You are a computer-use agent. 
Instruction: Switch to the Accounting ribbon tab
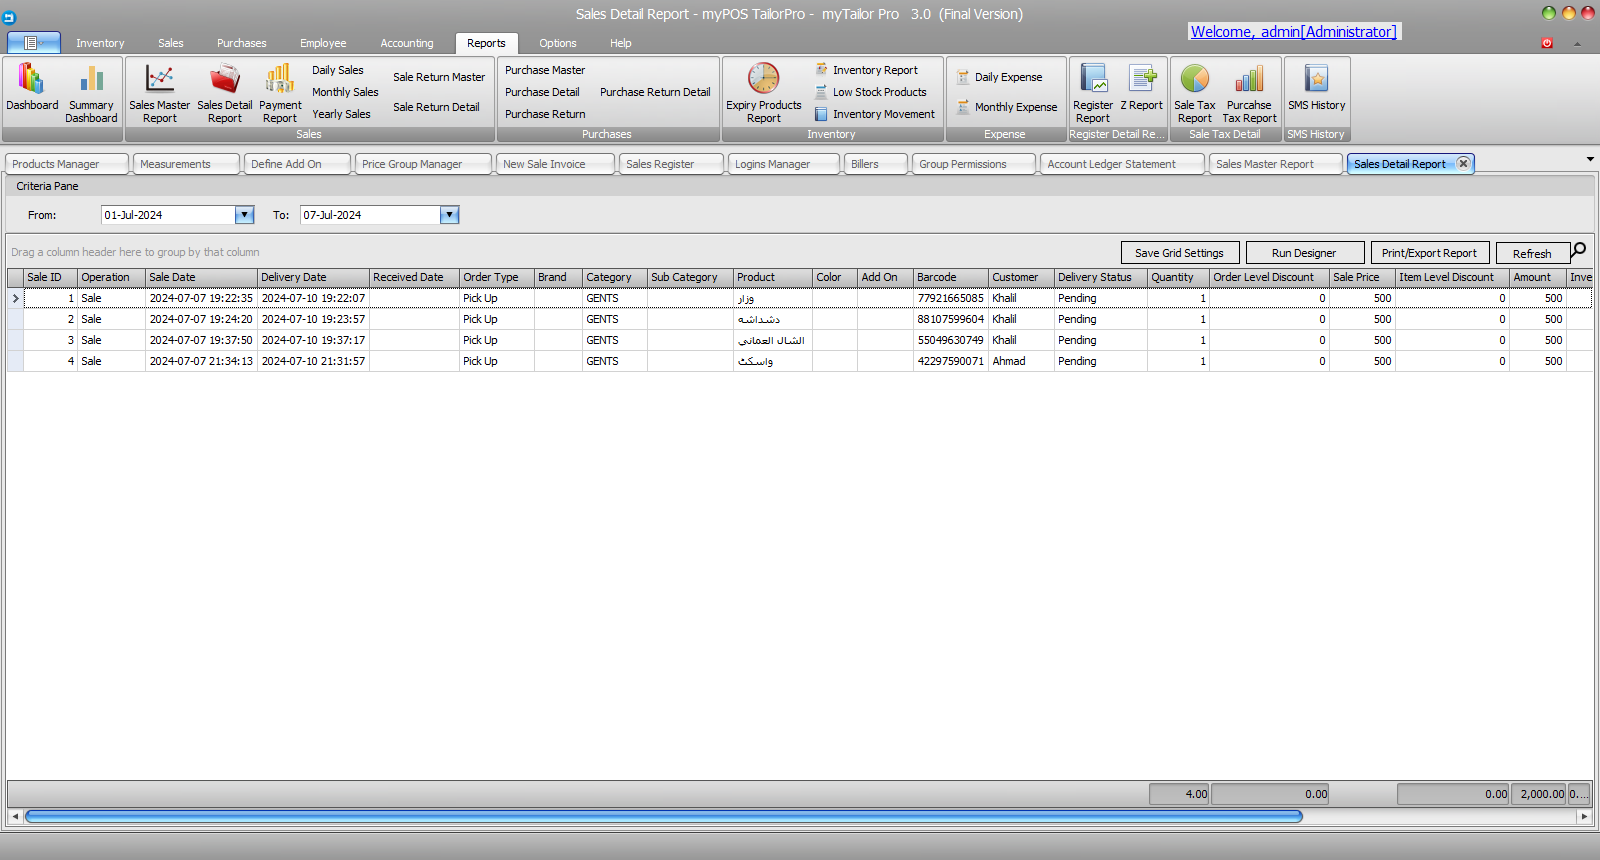(406, 43)
